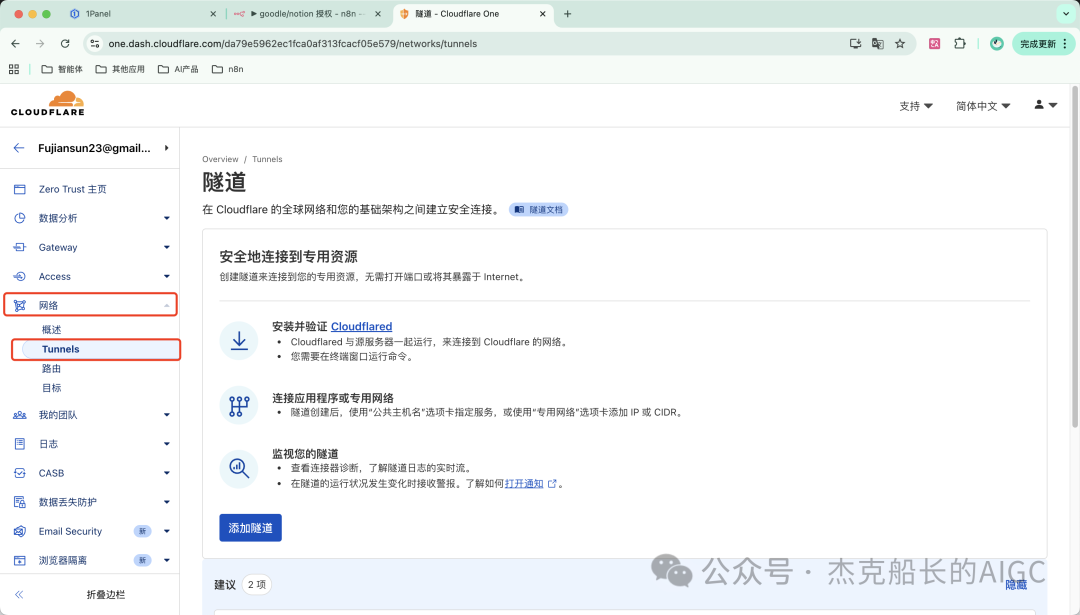Open the AI产品 bookmarks folder
1080x615 pixels.
pyautogui.click(x=178, y=69)
